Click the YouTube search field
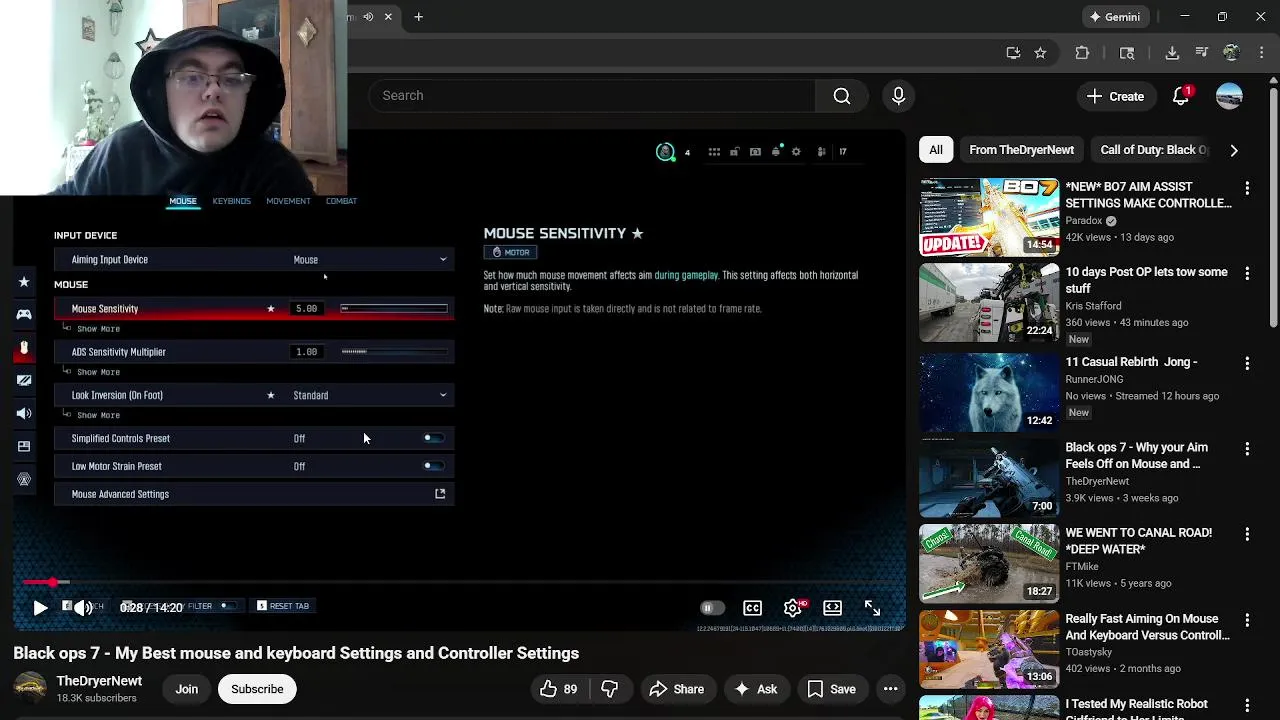Image resolution: width=1280 pixels, height=720 pixels. click(592, 96)
